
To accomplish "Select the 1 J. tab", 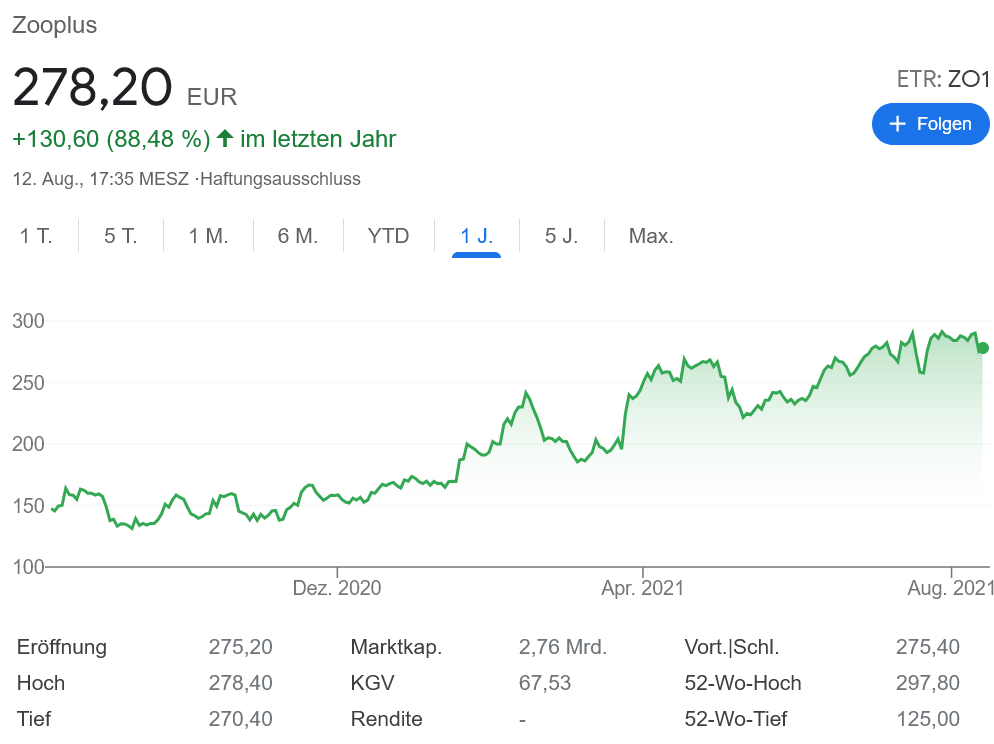I will 476,237.
